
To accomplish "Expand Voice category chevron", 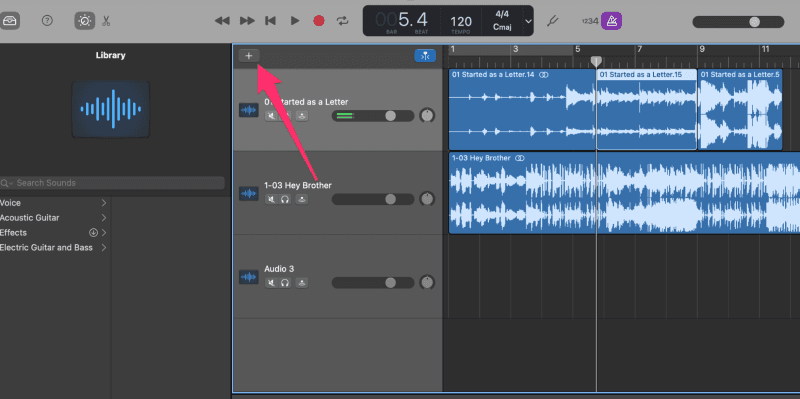I will point(104,203).
